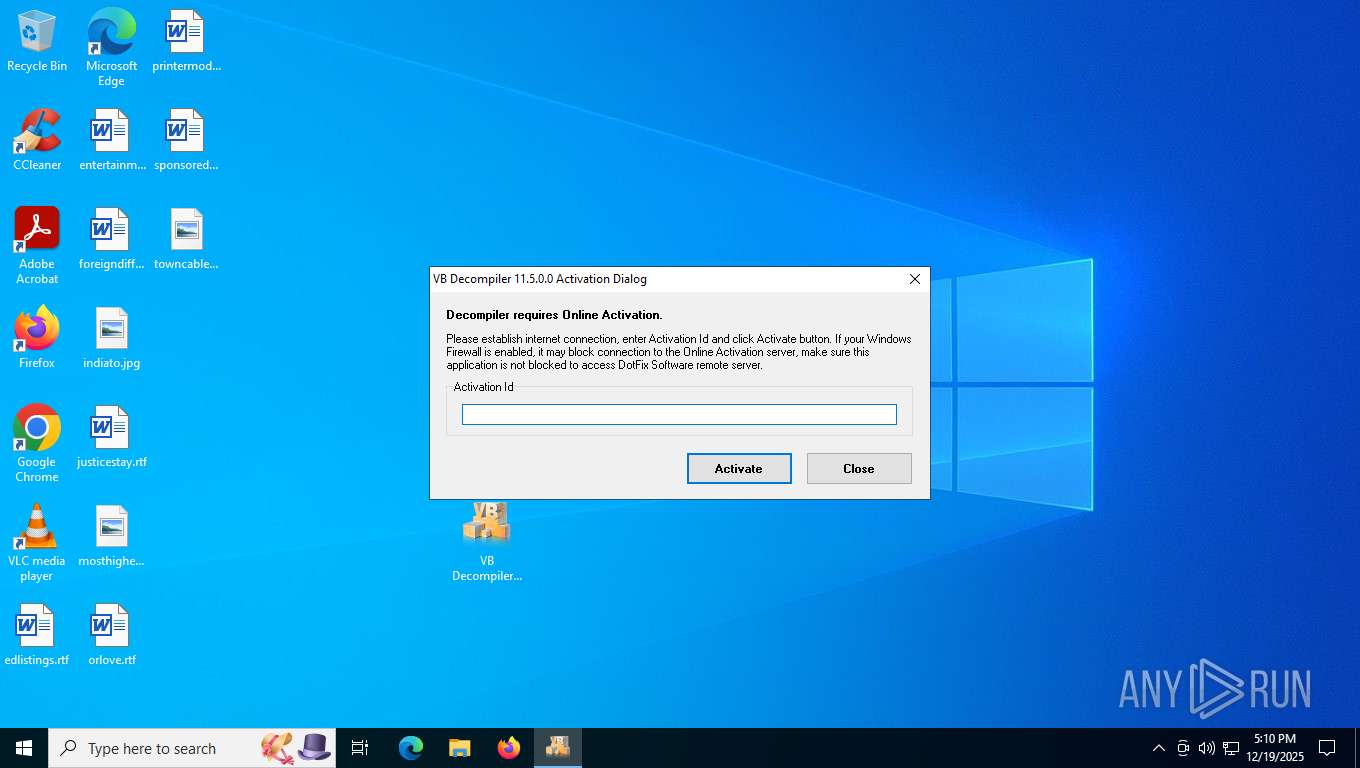Screen dimensions: 1360x768
Task: Select the towncable image file icon
Action: click(186, 240)
